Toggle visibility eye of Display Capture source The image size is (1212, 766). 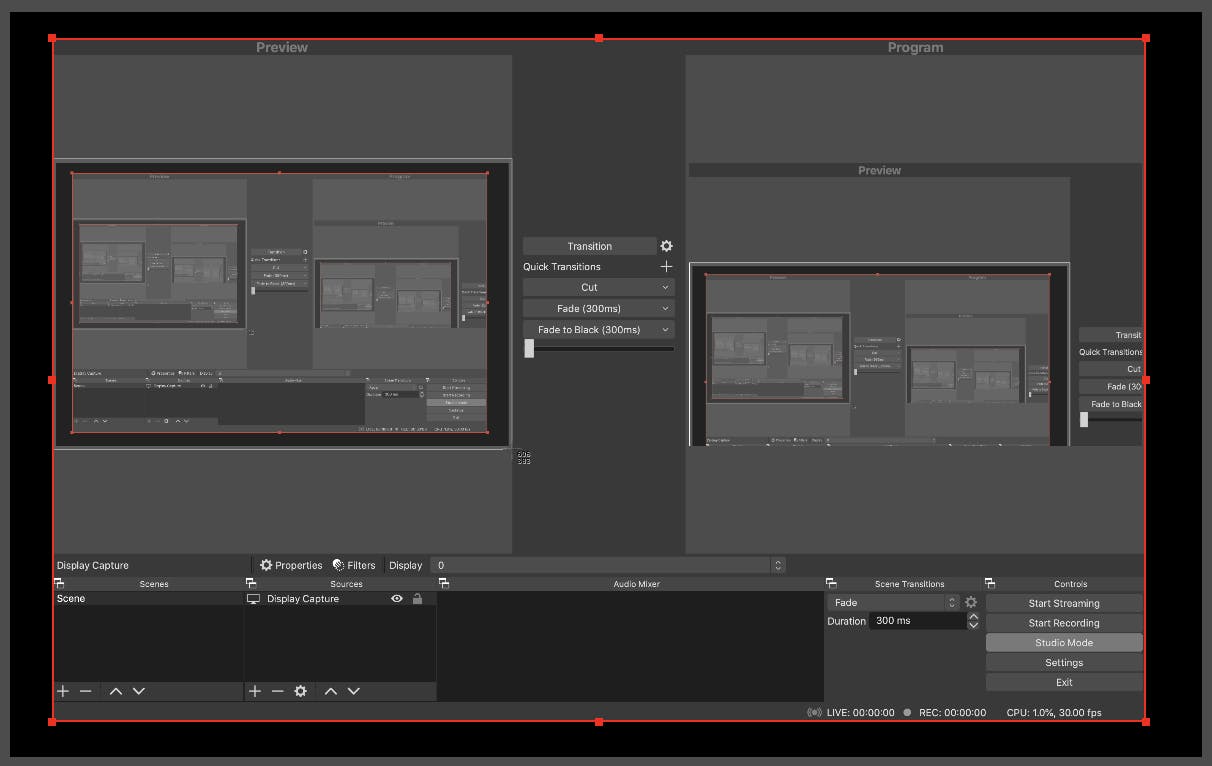tap(397, 599)
